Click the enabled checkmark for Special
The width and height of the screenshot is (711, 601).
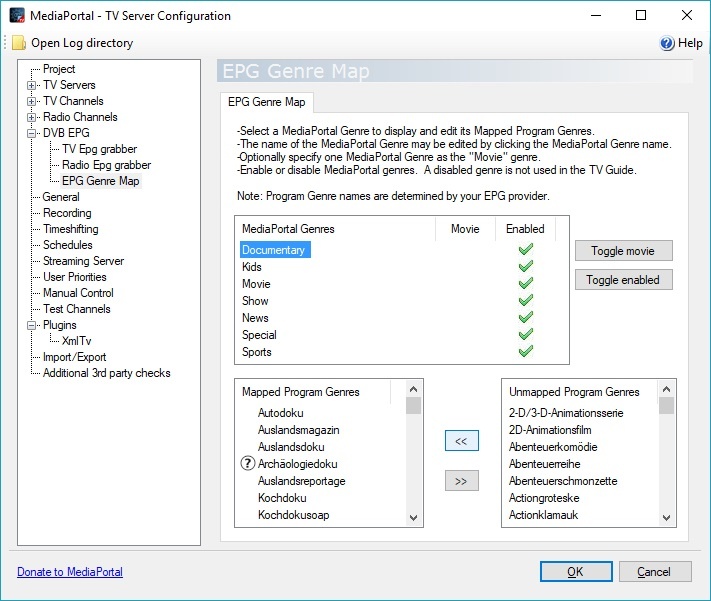coord(526,334)
